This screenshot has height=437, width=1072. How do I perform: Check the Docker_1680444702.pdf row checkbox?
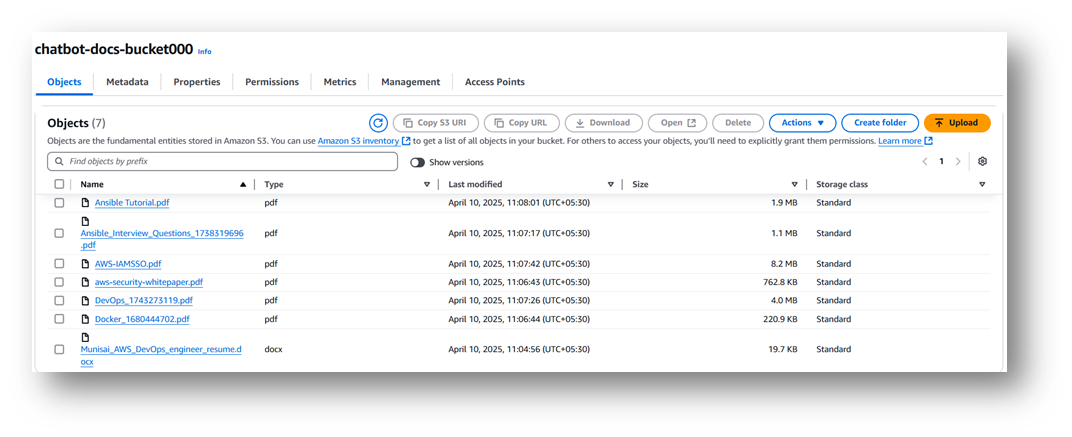[59, 319]
